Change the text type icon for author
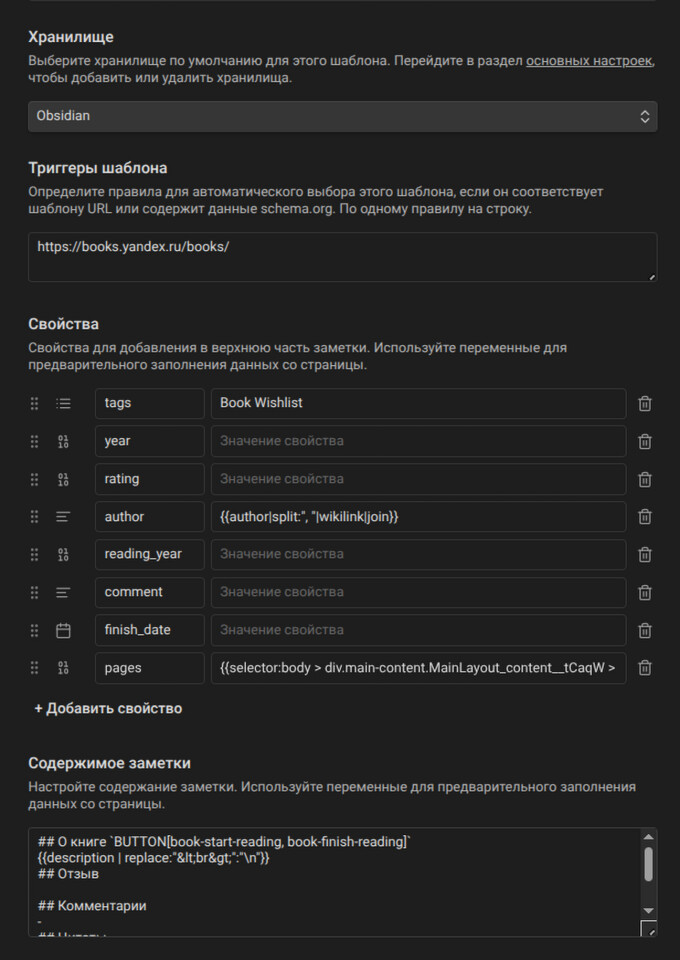This screenshot has width=680, height=960. (x=63, y=517)
